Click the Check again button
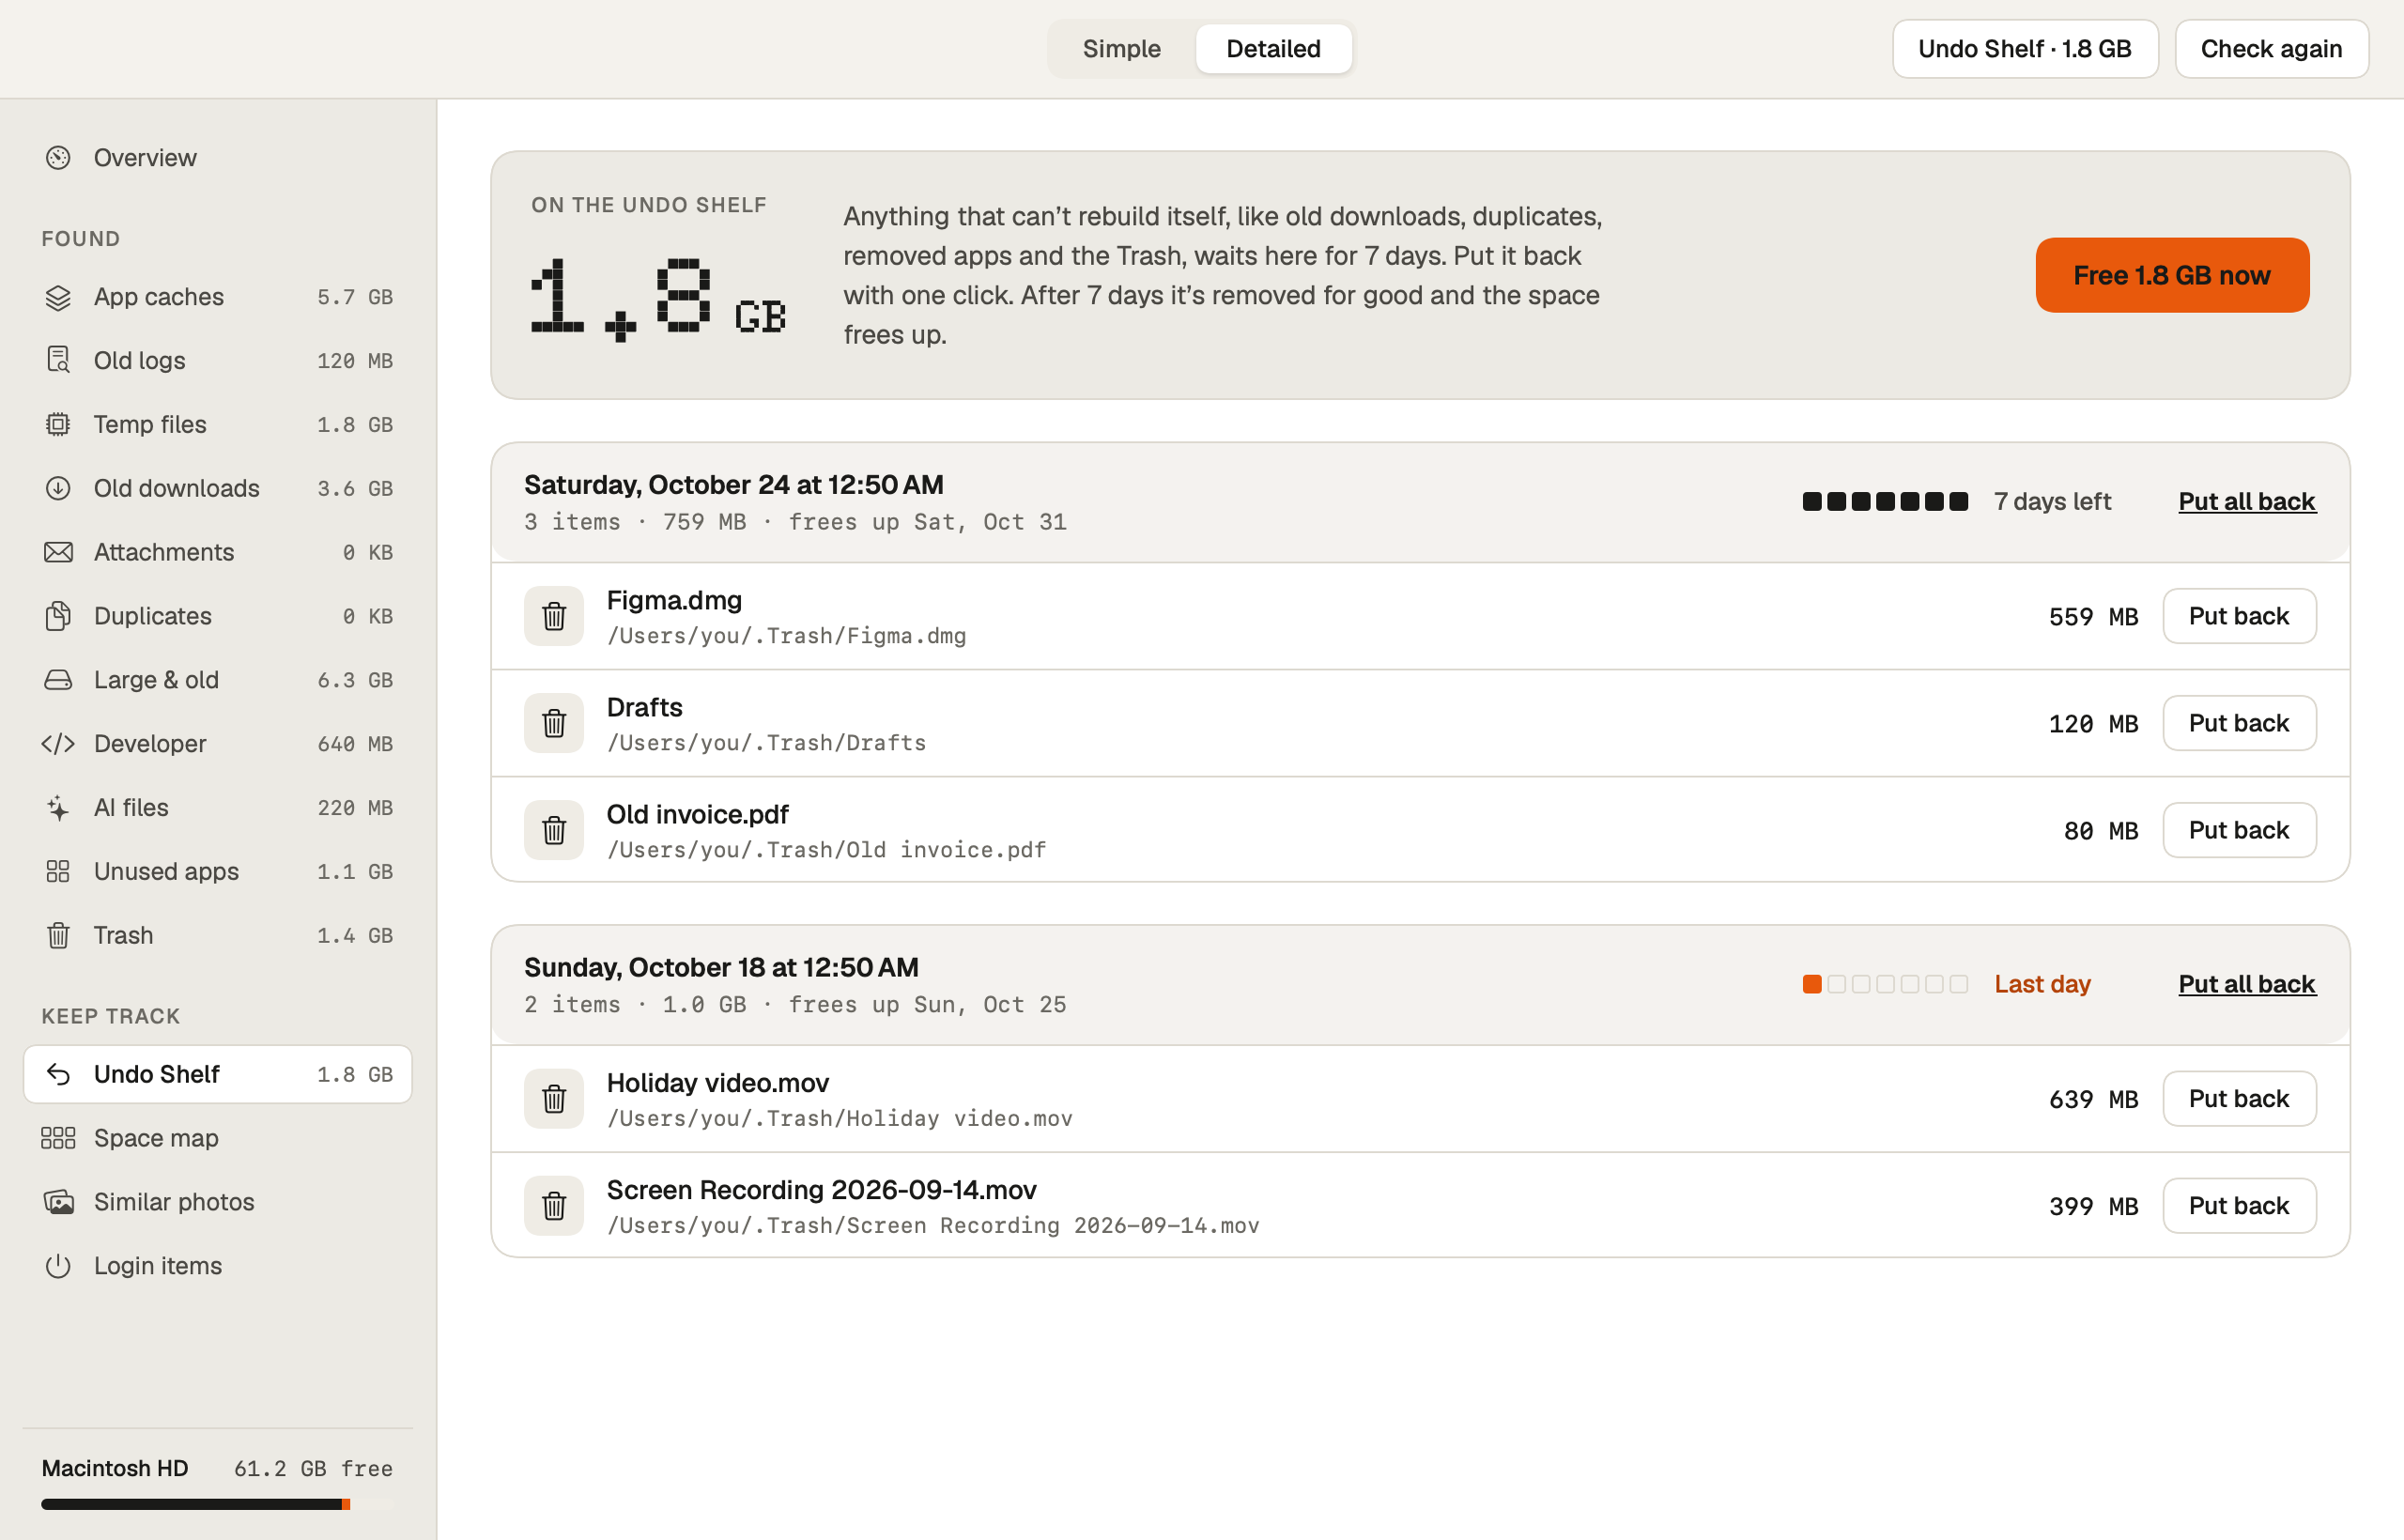 tap(2271, 49)
